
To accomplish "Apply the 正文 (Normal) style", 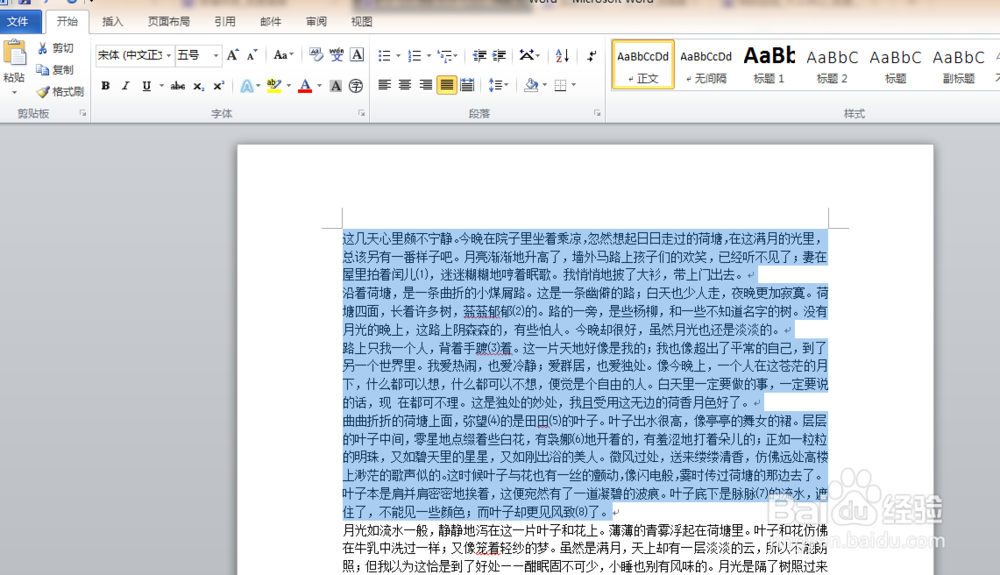I will (643, 64).
